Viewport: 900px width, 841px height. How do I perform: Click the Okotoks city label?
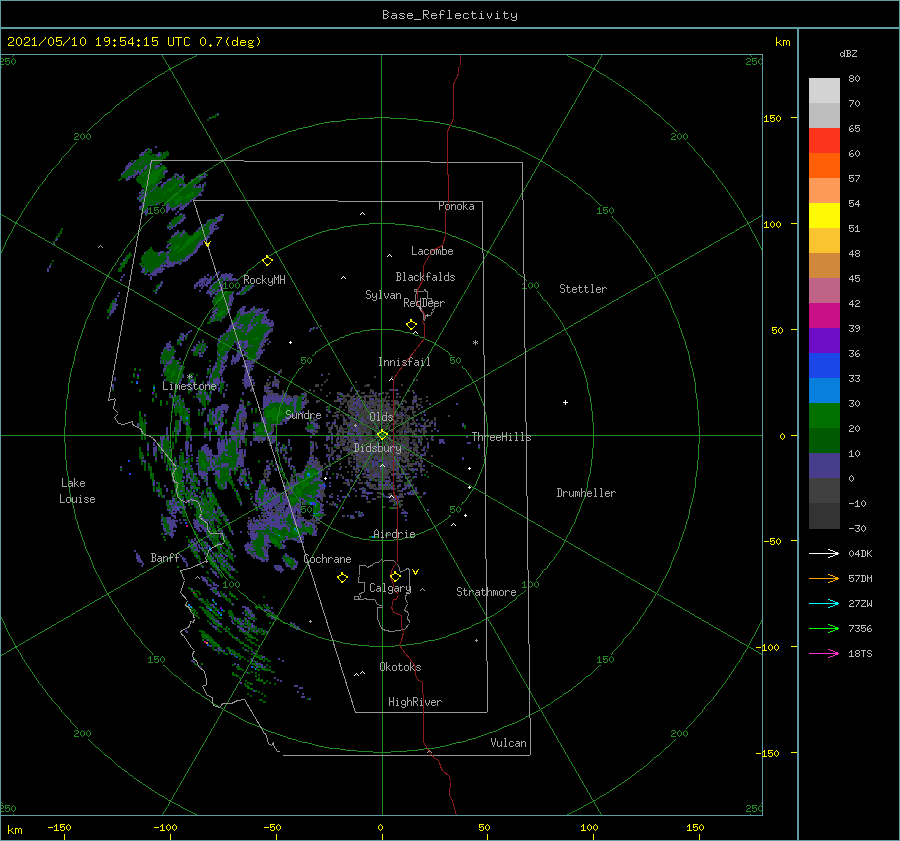pyautogui.click(x=400, y=666)
